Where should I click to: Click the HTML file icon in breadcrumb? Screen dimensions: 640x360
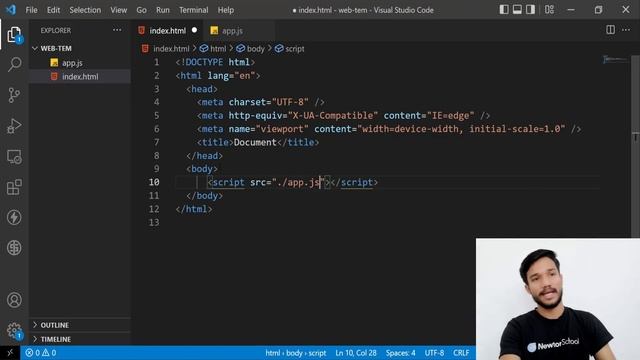coord(145,49)
